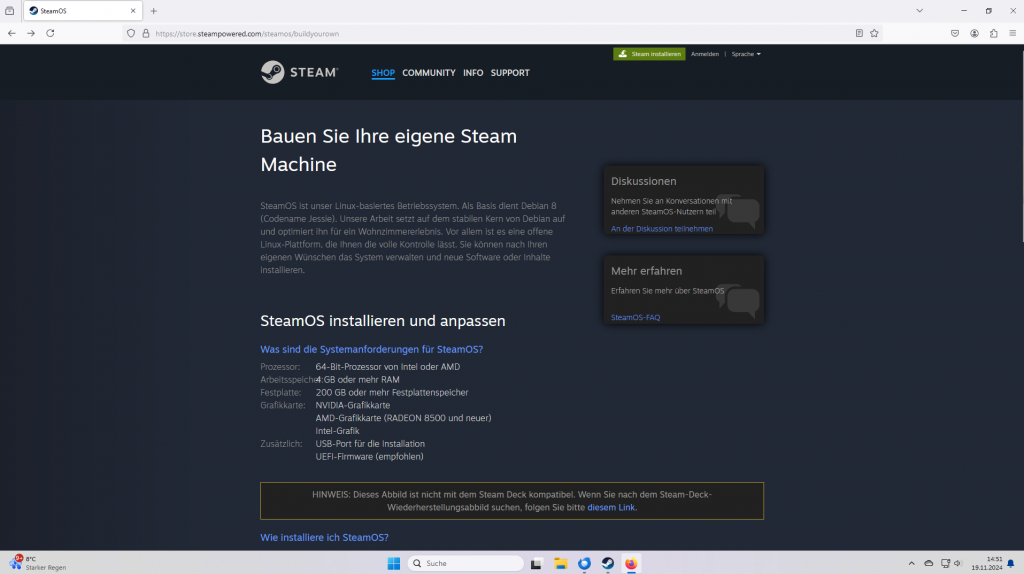Open the Firefox extensions puzzle icon

click(x=993, y=33)
